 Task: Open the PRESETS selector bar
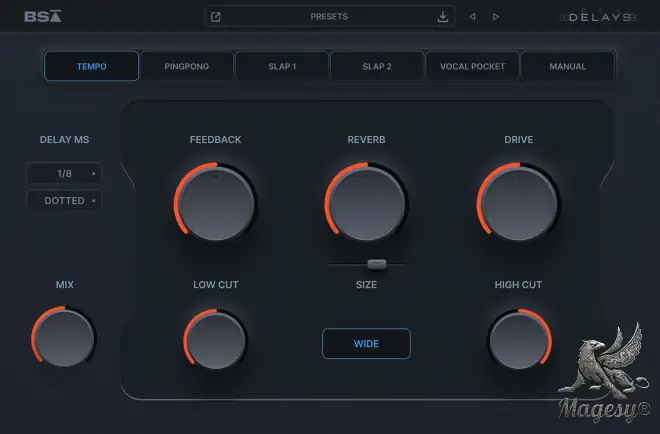tap(329, 16)
